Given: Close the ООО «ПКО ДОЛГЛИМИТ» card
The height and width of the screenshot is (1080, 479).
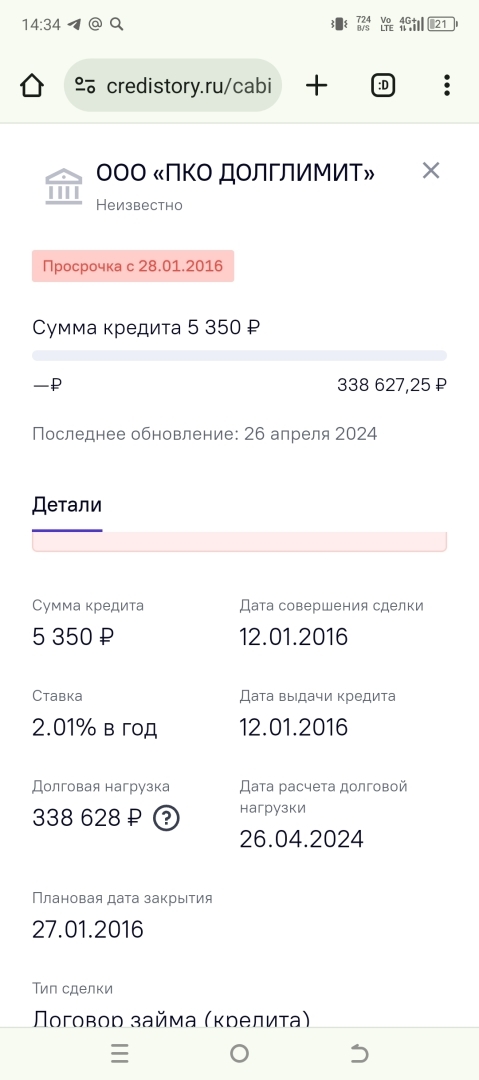Looking at the screenshot, I should (x=431, y=170).
